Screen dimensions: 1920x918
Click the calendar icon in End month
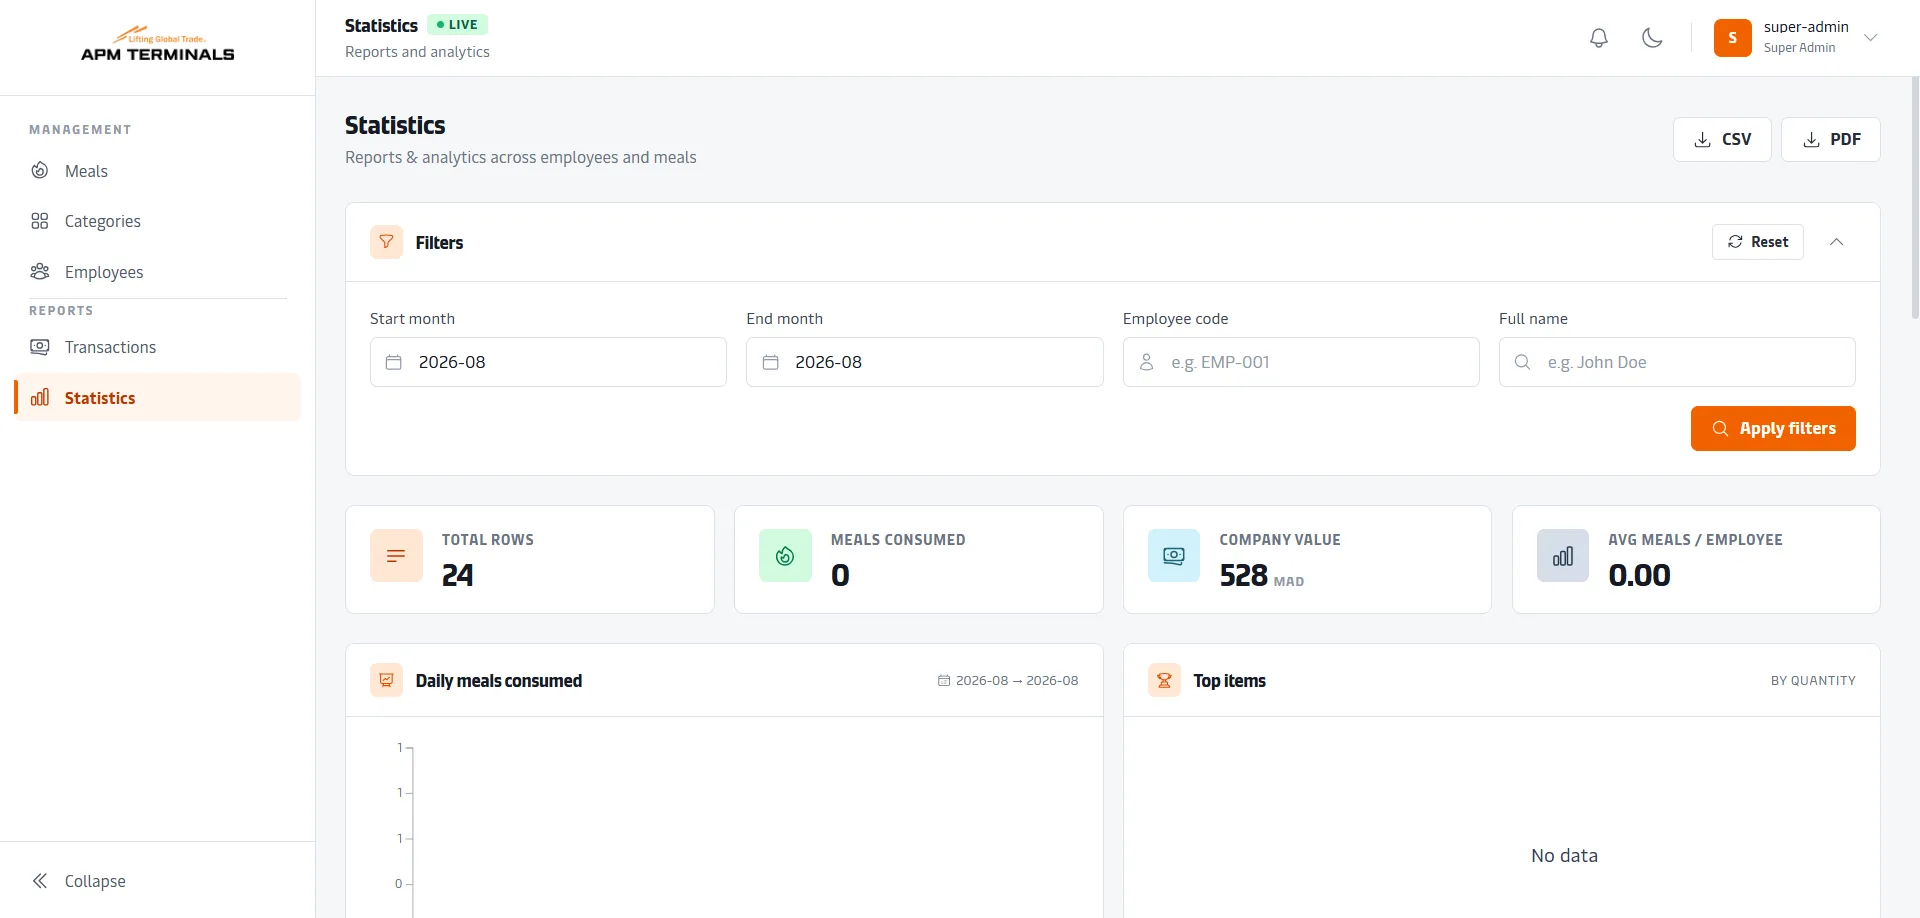(771, 362)
